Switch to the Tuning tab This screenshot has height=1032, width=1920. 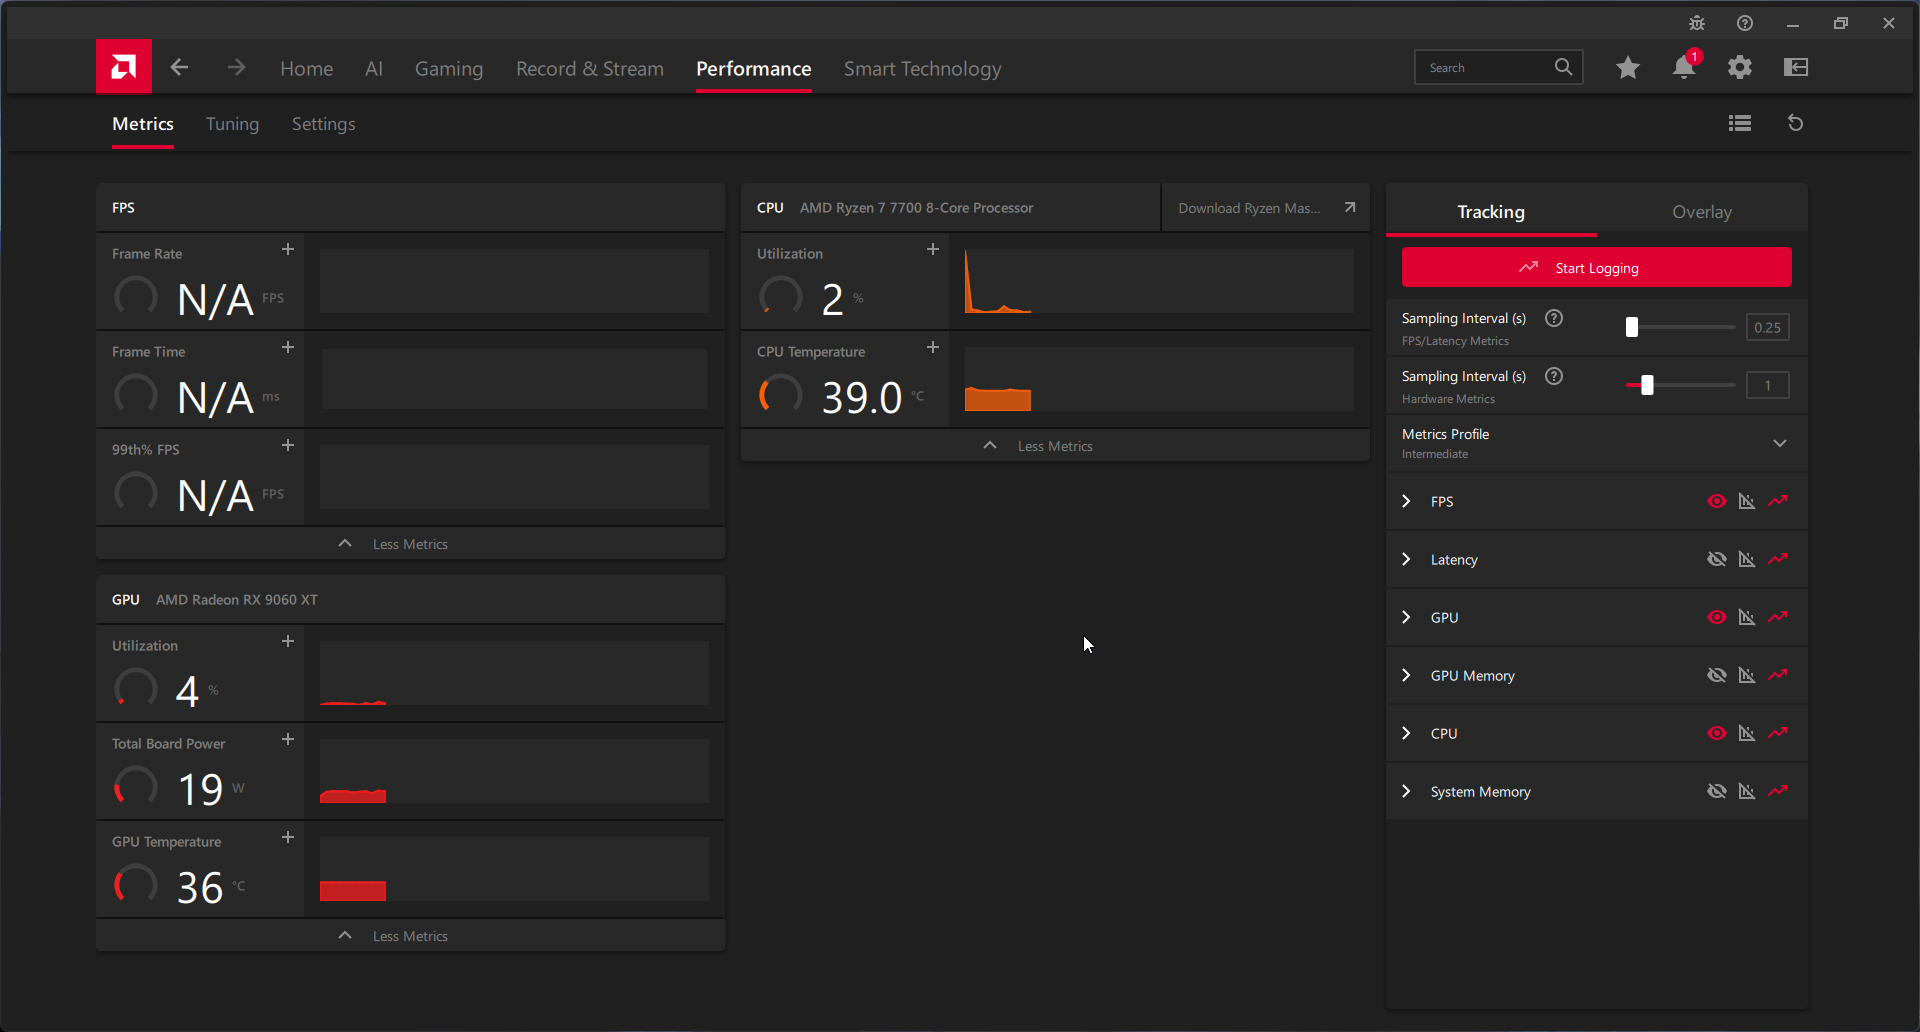coord(232,124)
